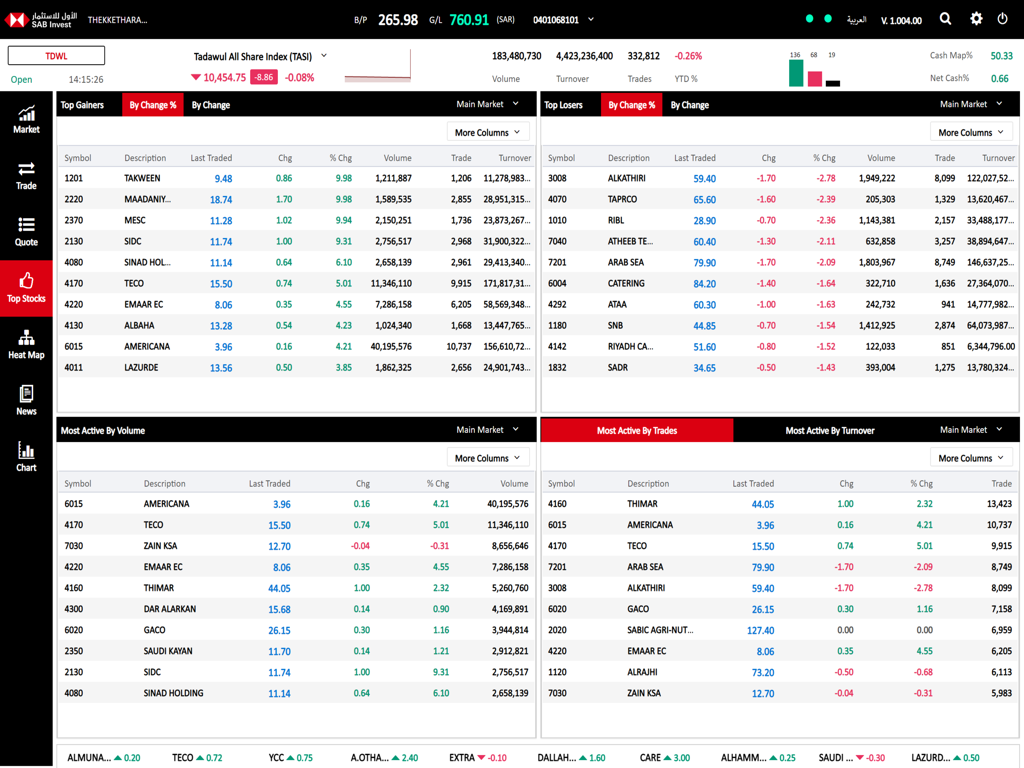Viewport: 1024px width, 768px height.
Task: Open application settings via the gear icon
Action: [976, 18]
